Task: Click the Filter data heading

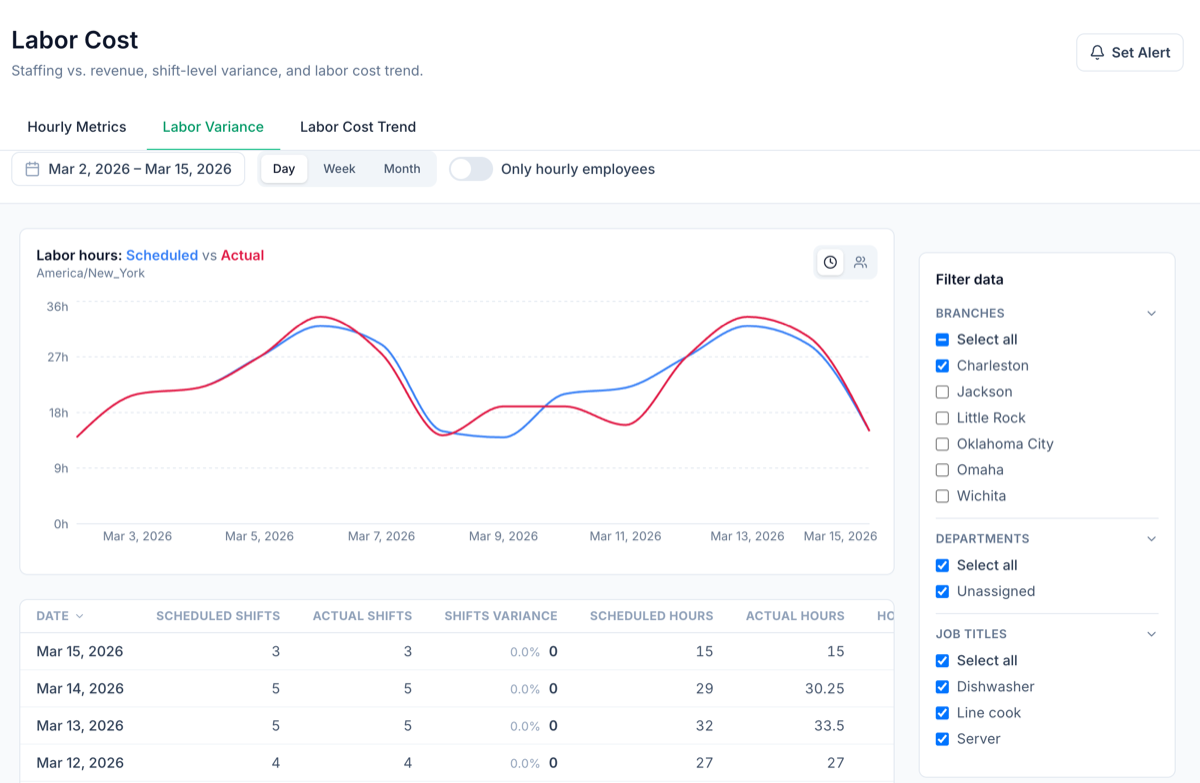Action: click(x=969, y=280)
